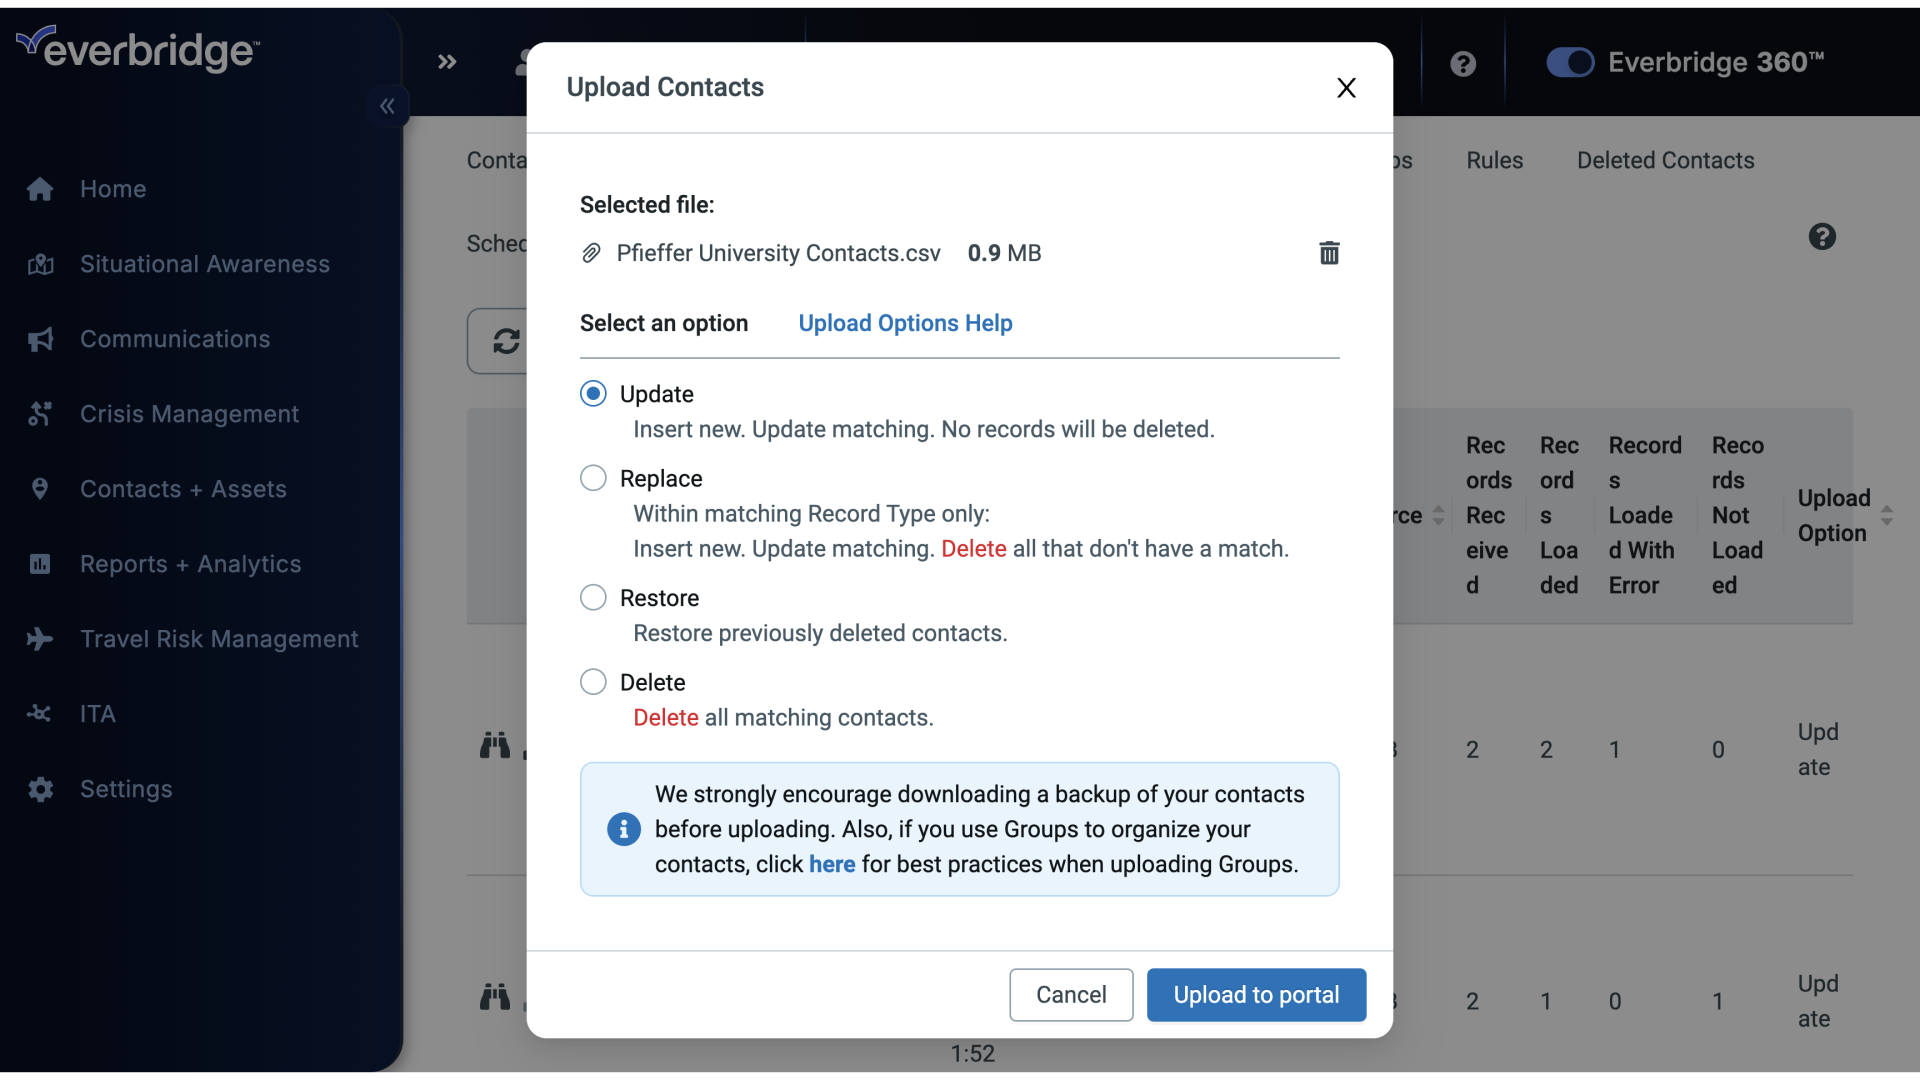This screenshot has height=1080, width=1920.
Task: Cancel the contact upload dialog
Action: click(x=1071, y=994)
